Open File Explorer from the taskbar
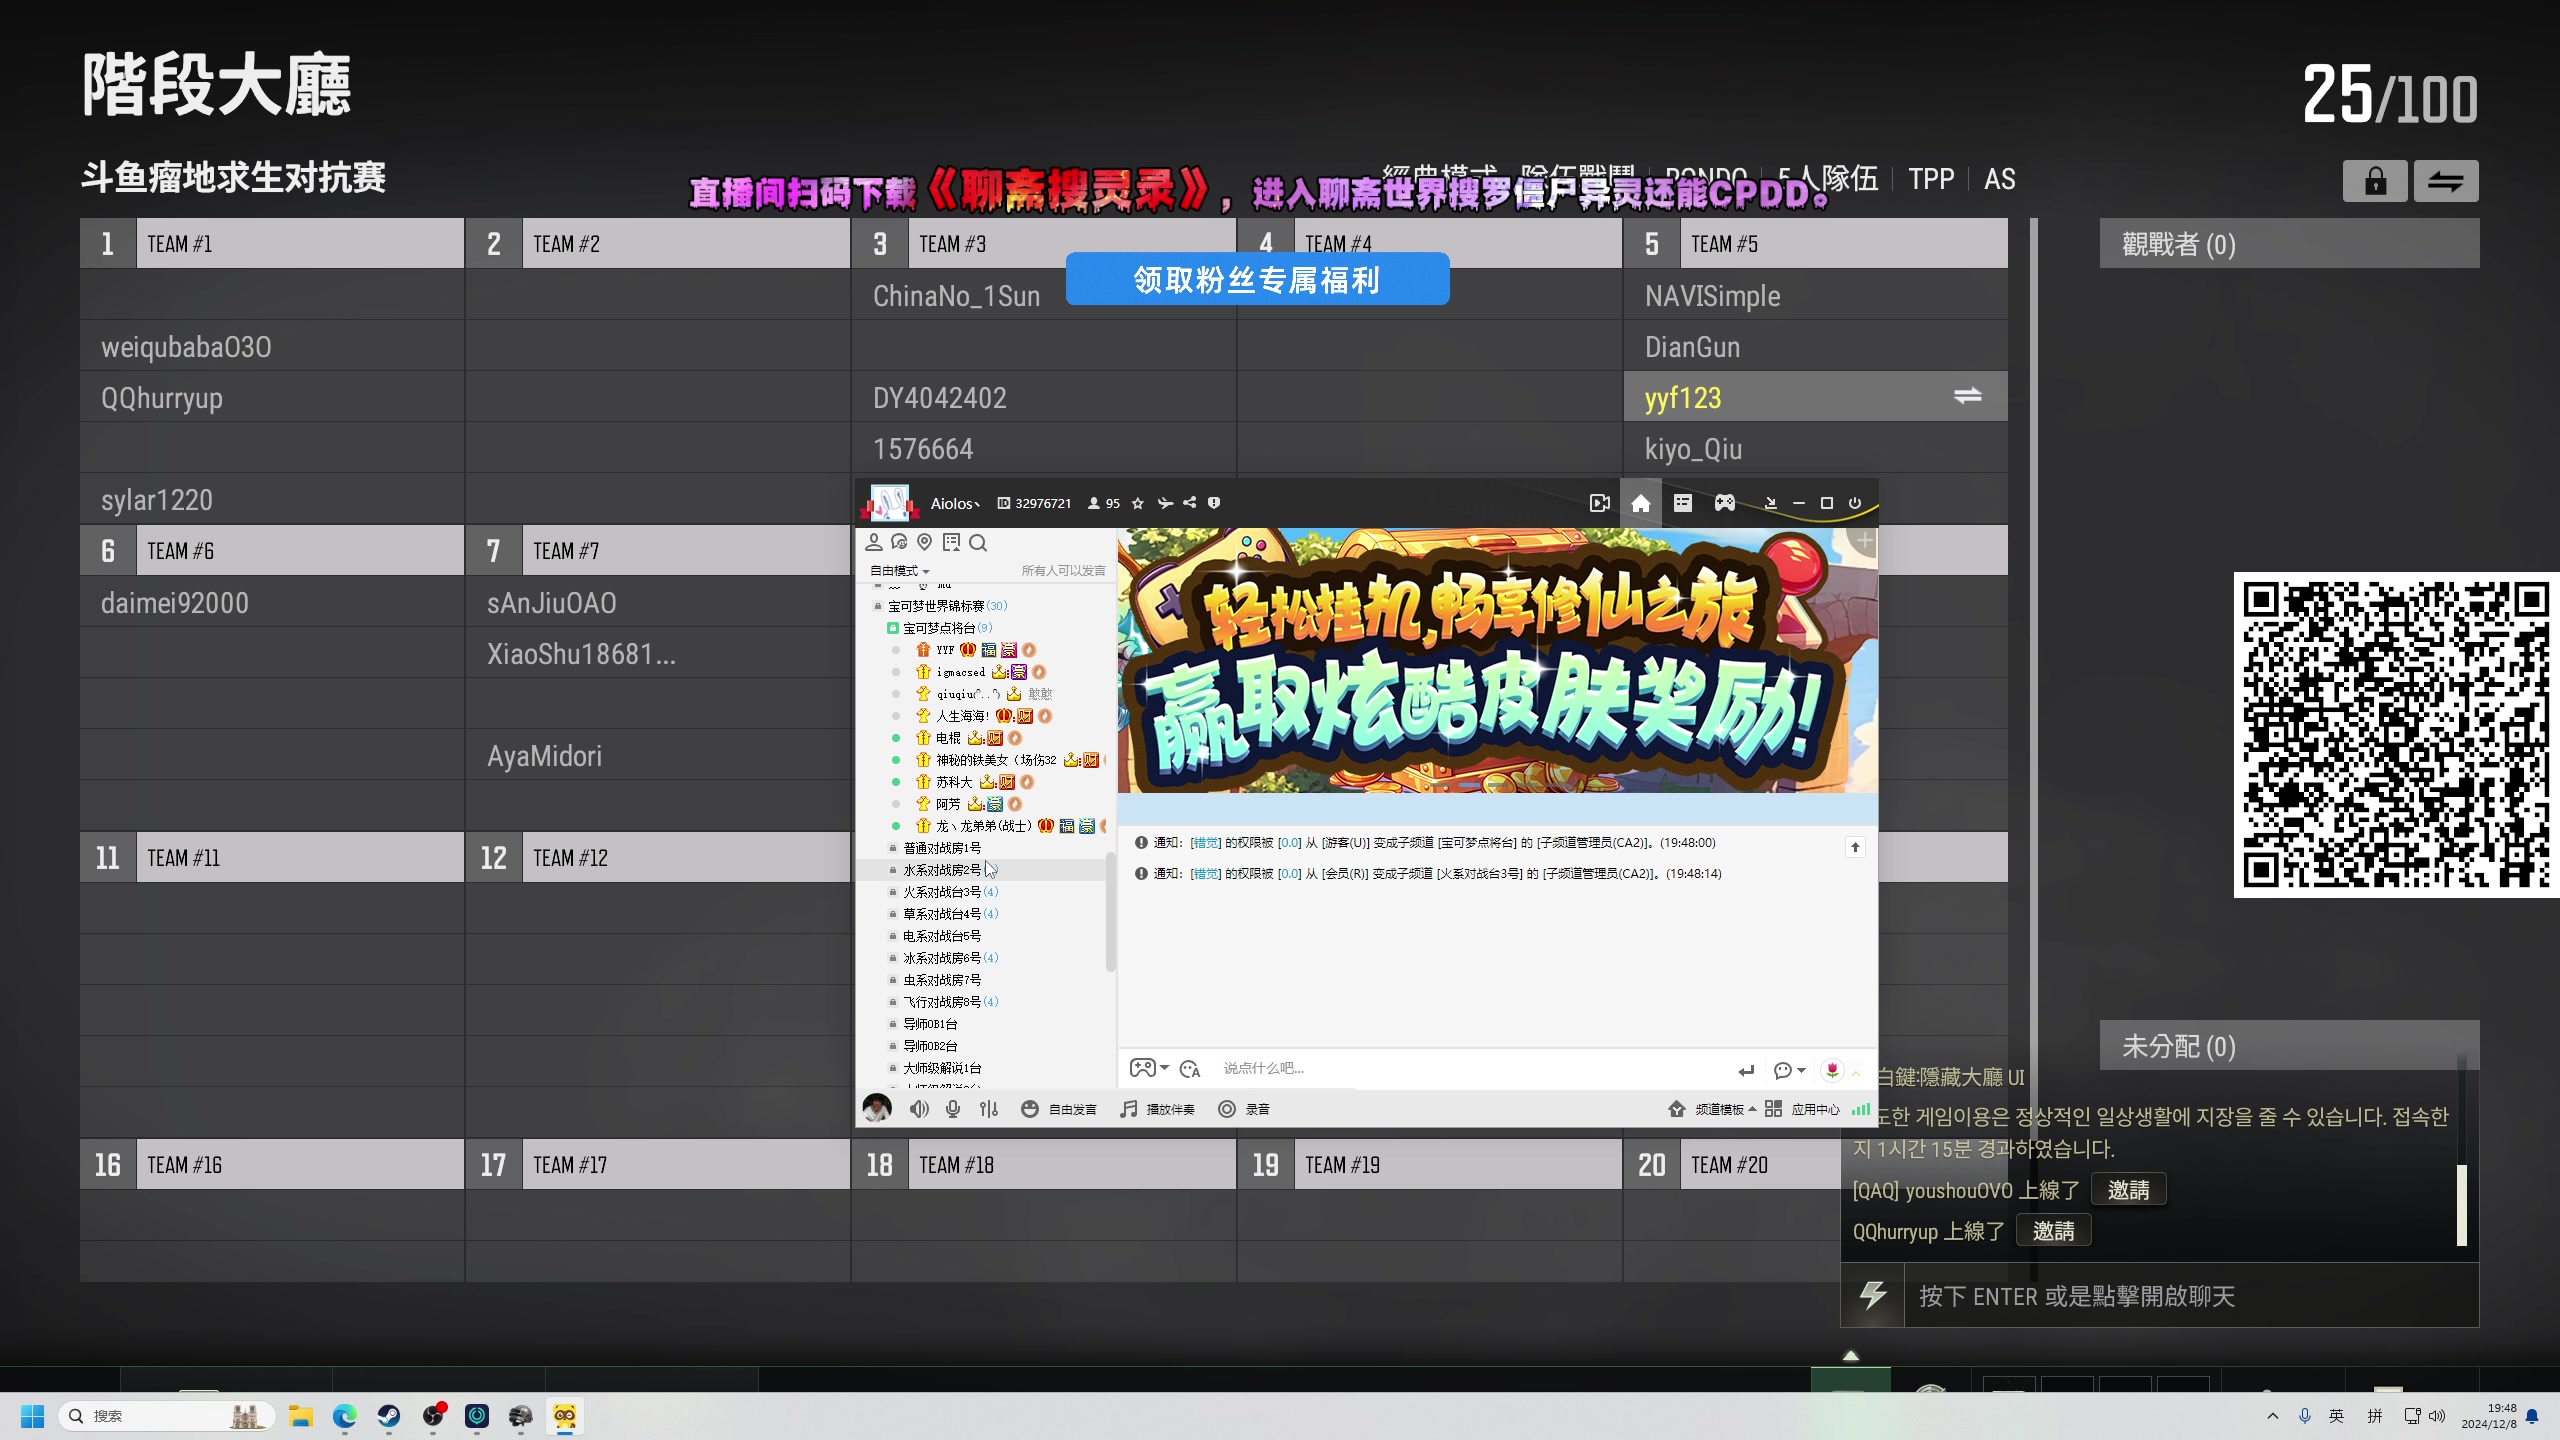This screenshot has width=2560, height=1440. click(301, 1416)
